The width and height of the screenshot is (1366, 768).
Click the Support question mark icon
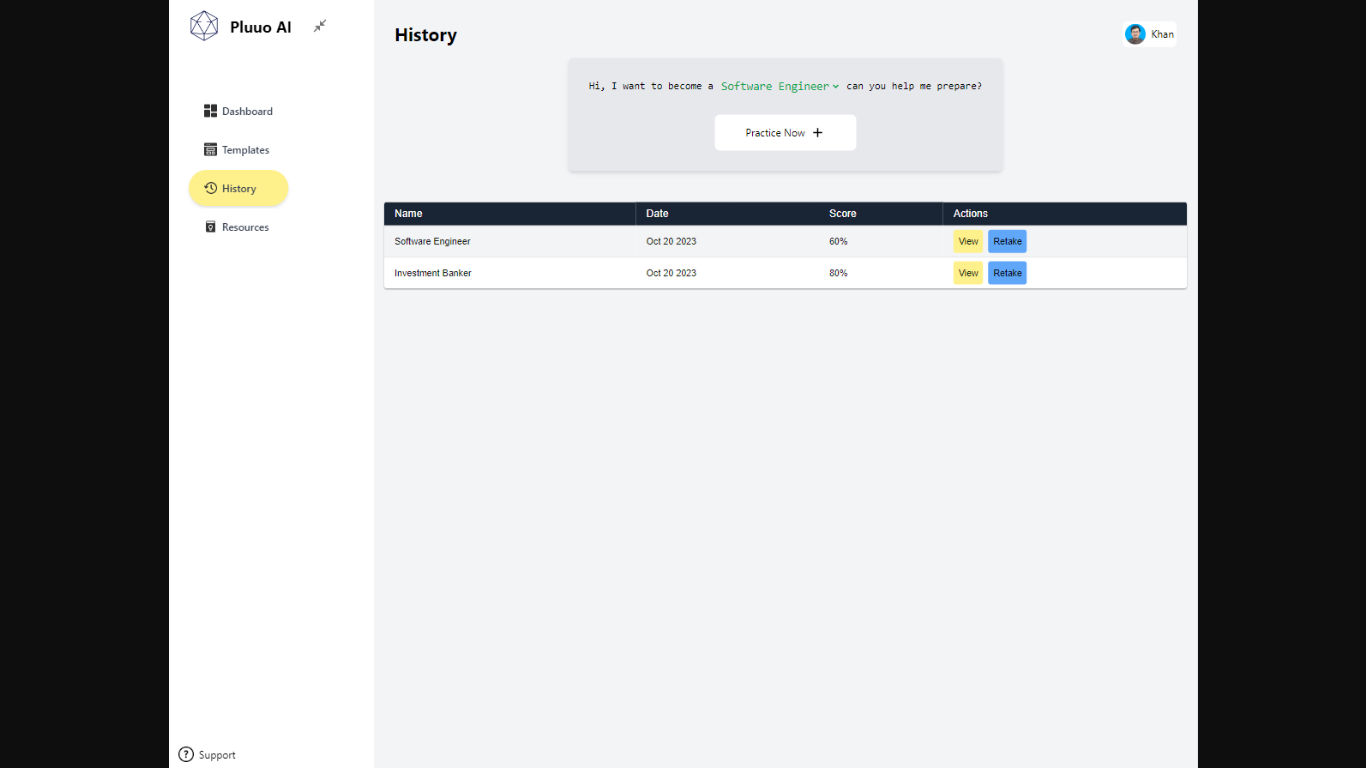(186, 755)
